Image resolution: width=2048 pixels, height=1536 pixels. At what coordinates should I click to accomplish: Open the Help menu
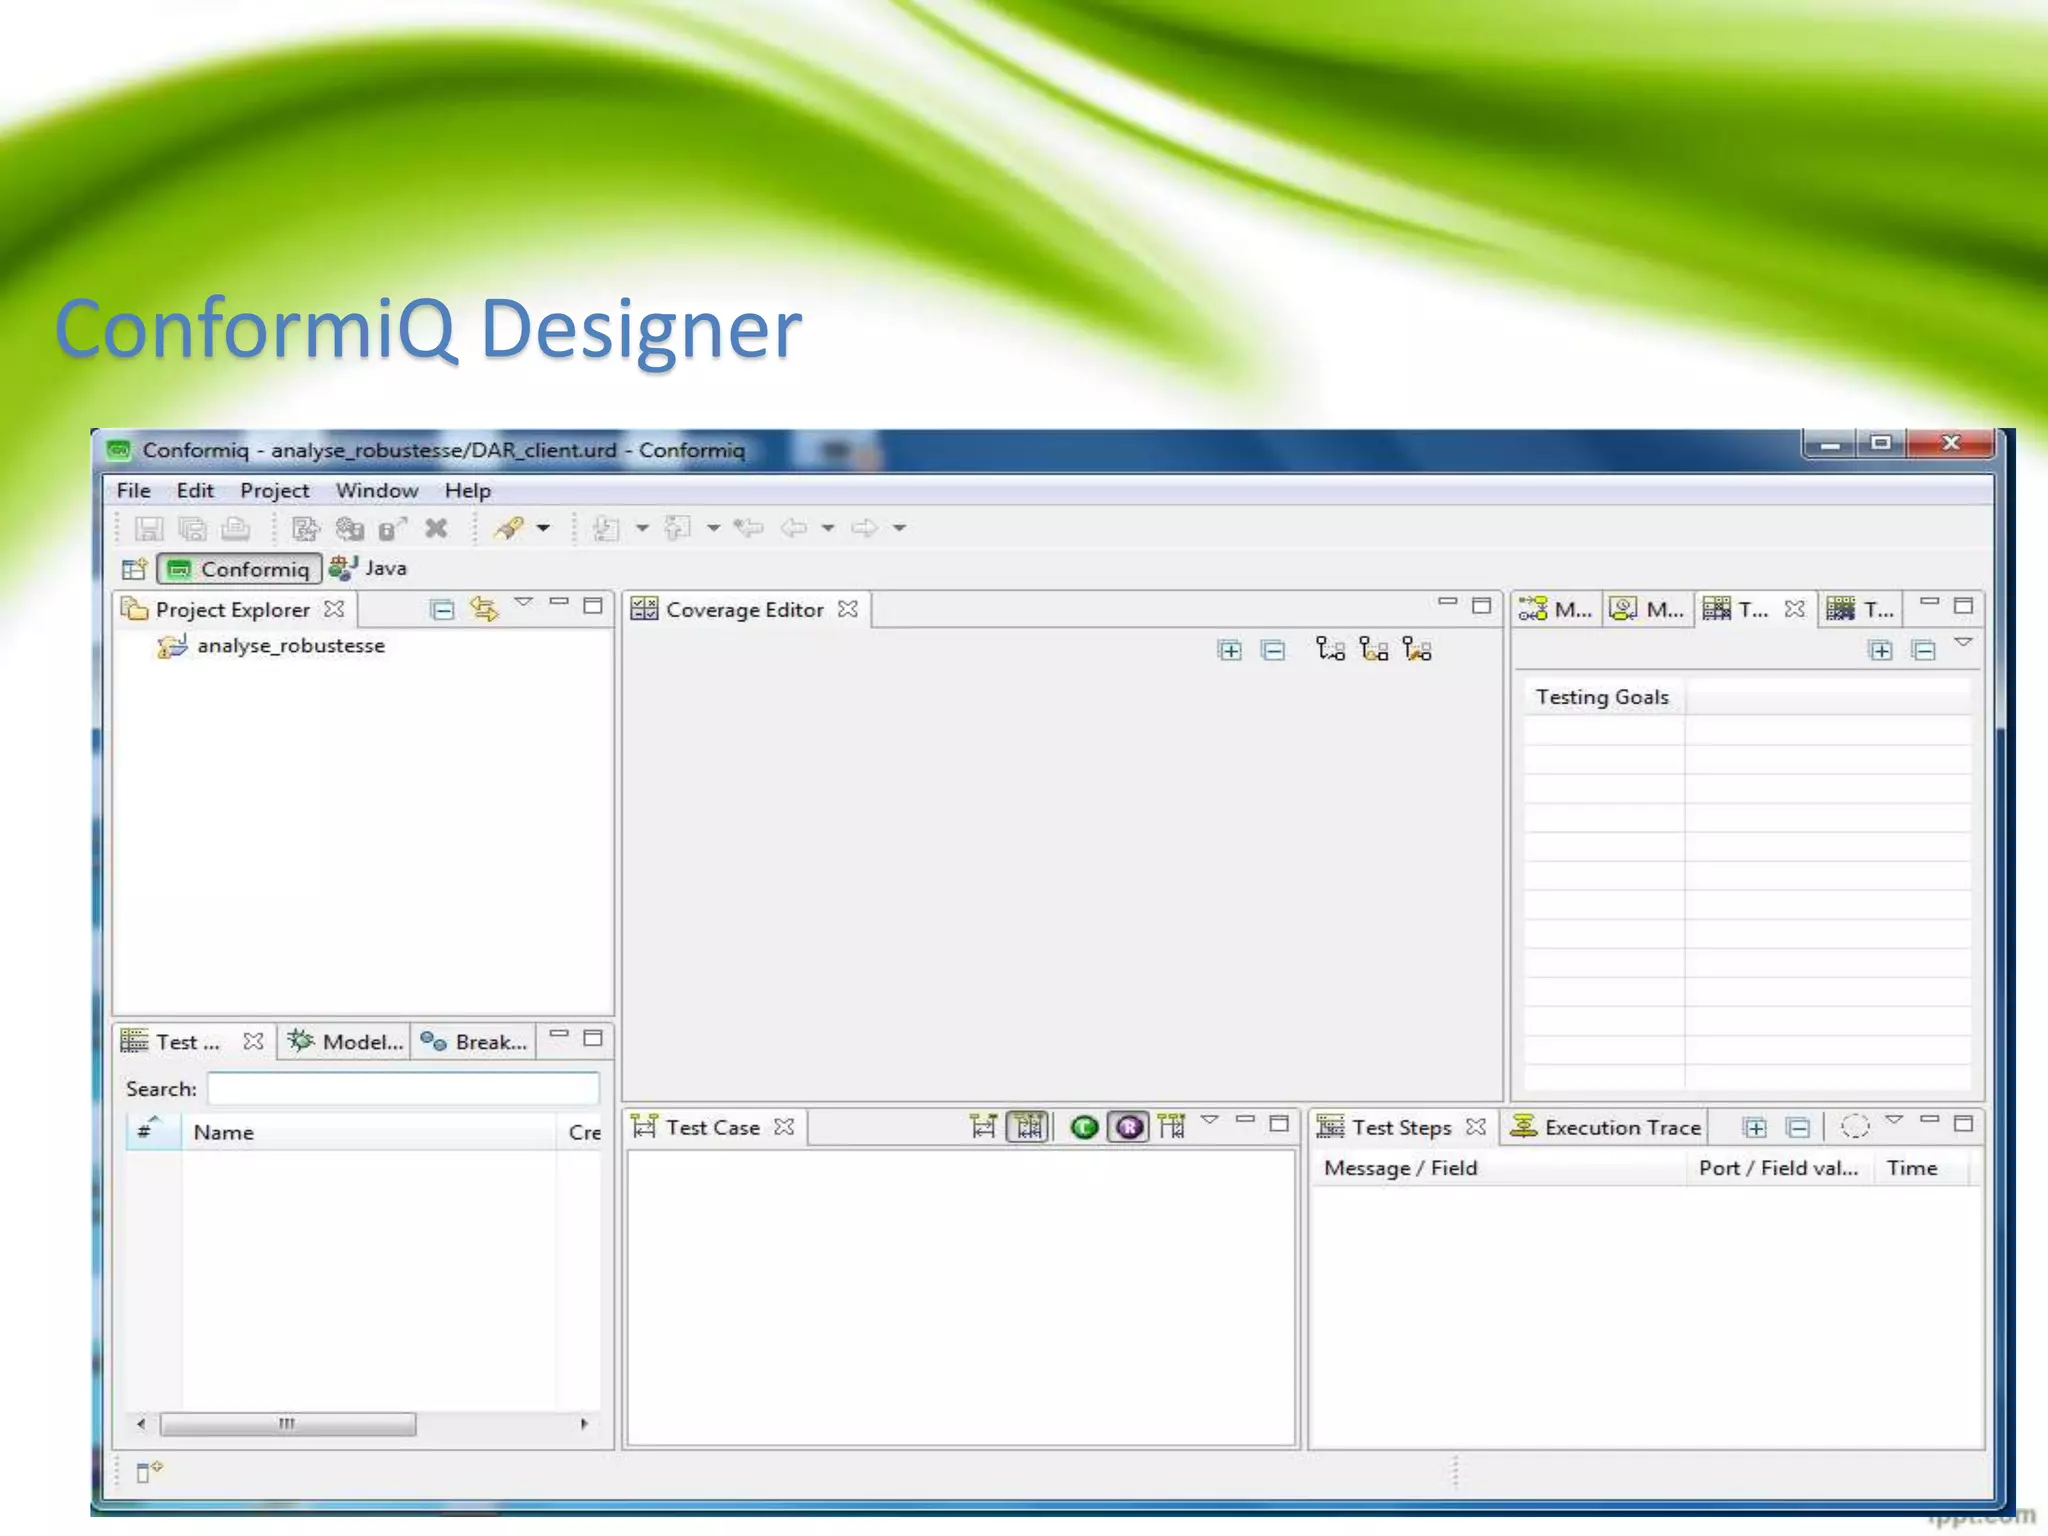coord(468,490)
